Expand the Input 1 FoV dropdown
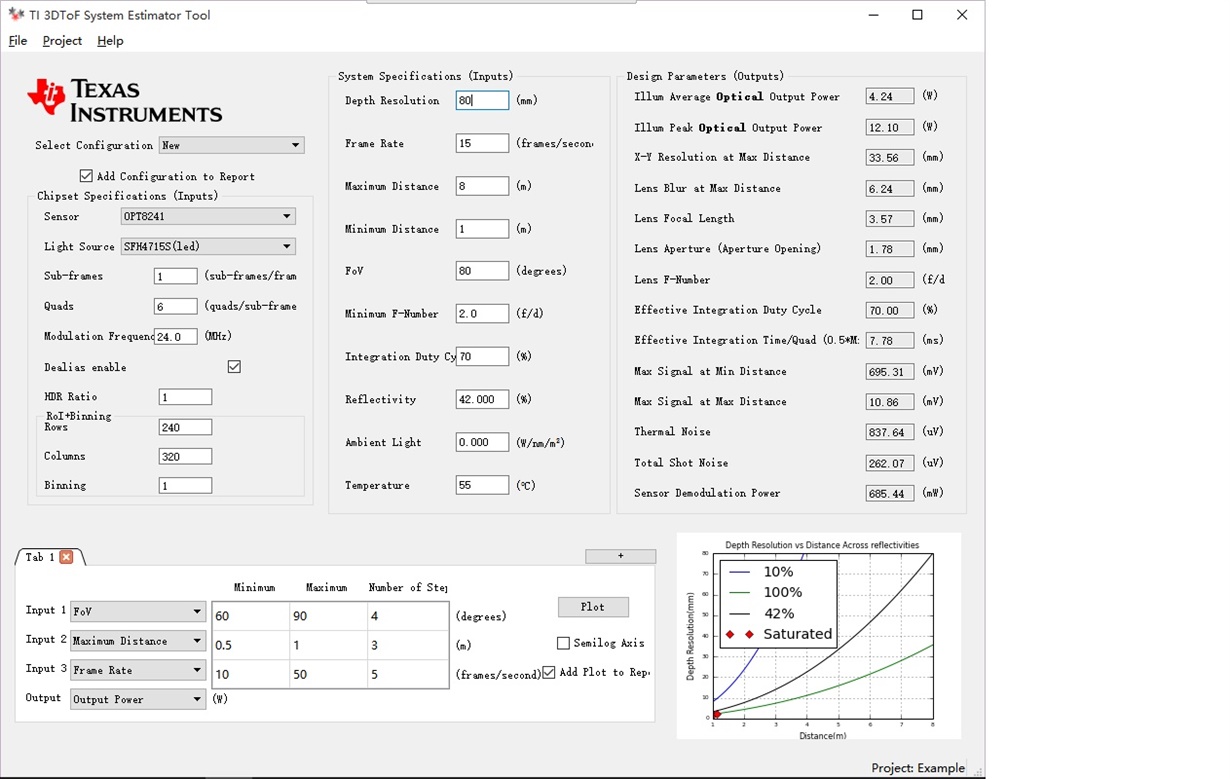 pos(138,611)
